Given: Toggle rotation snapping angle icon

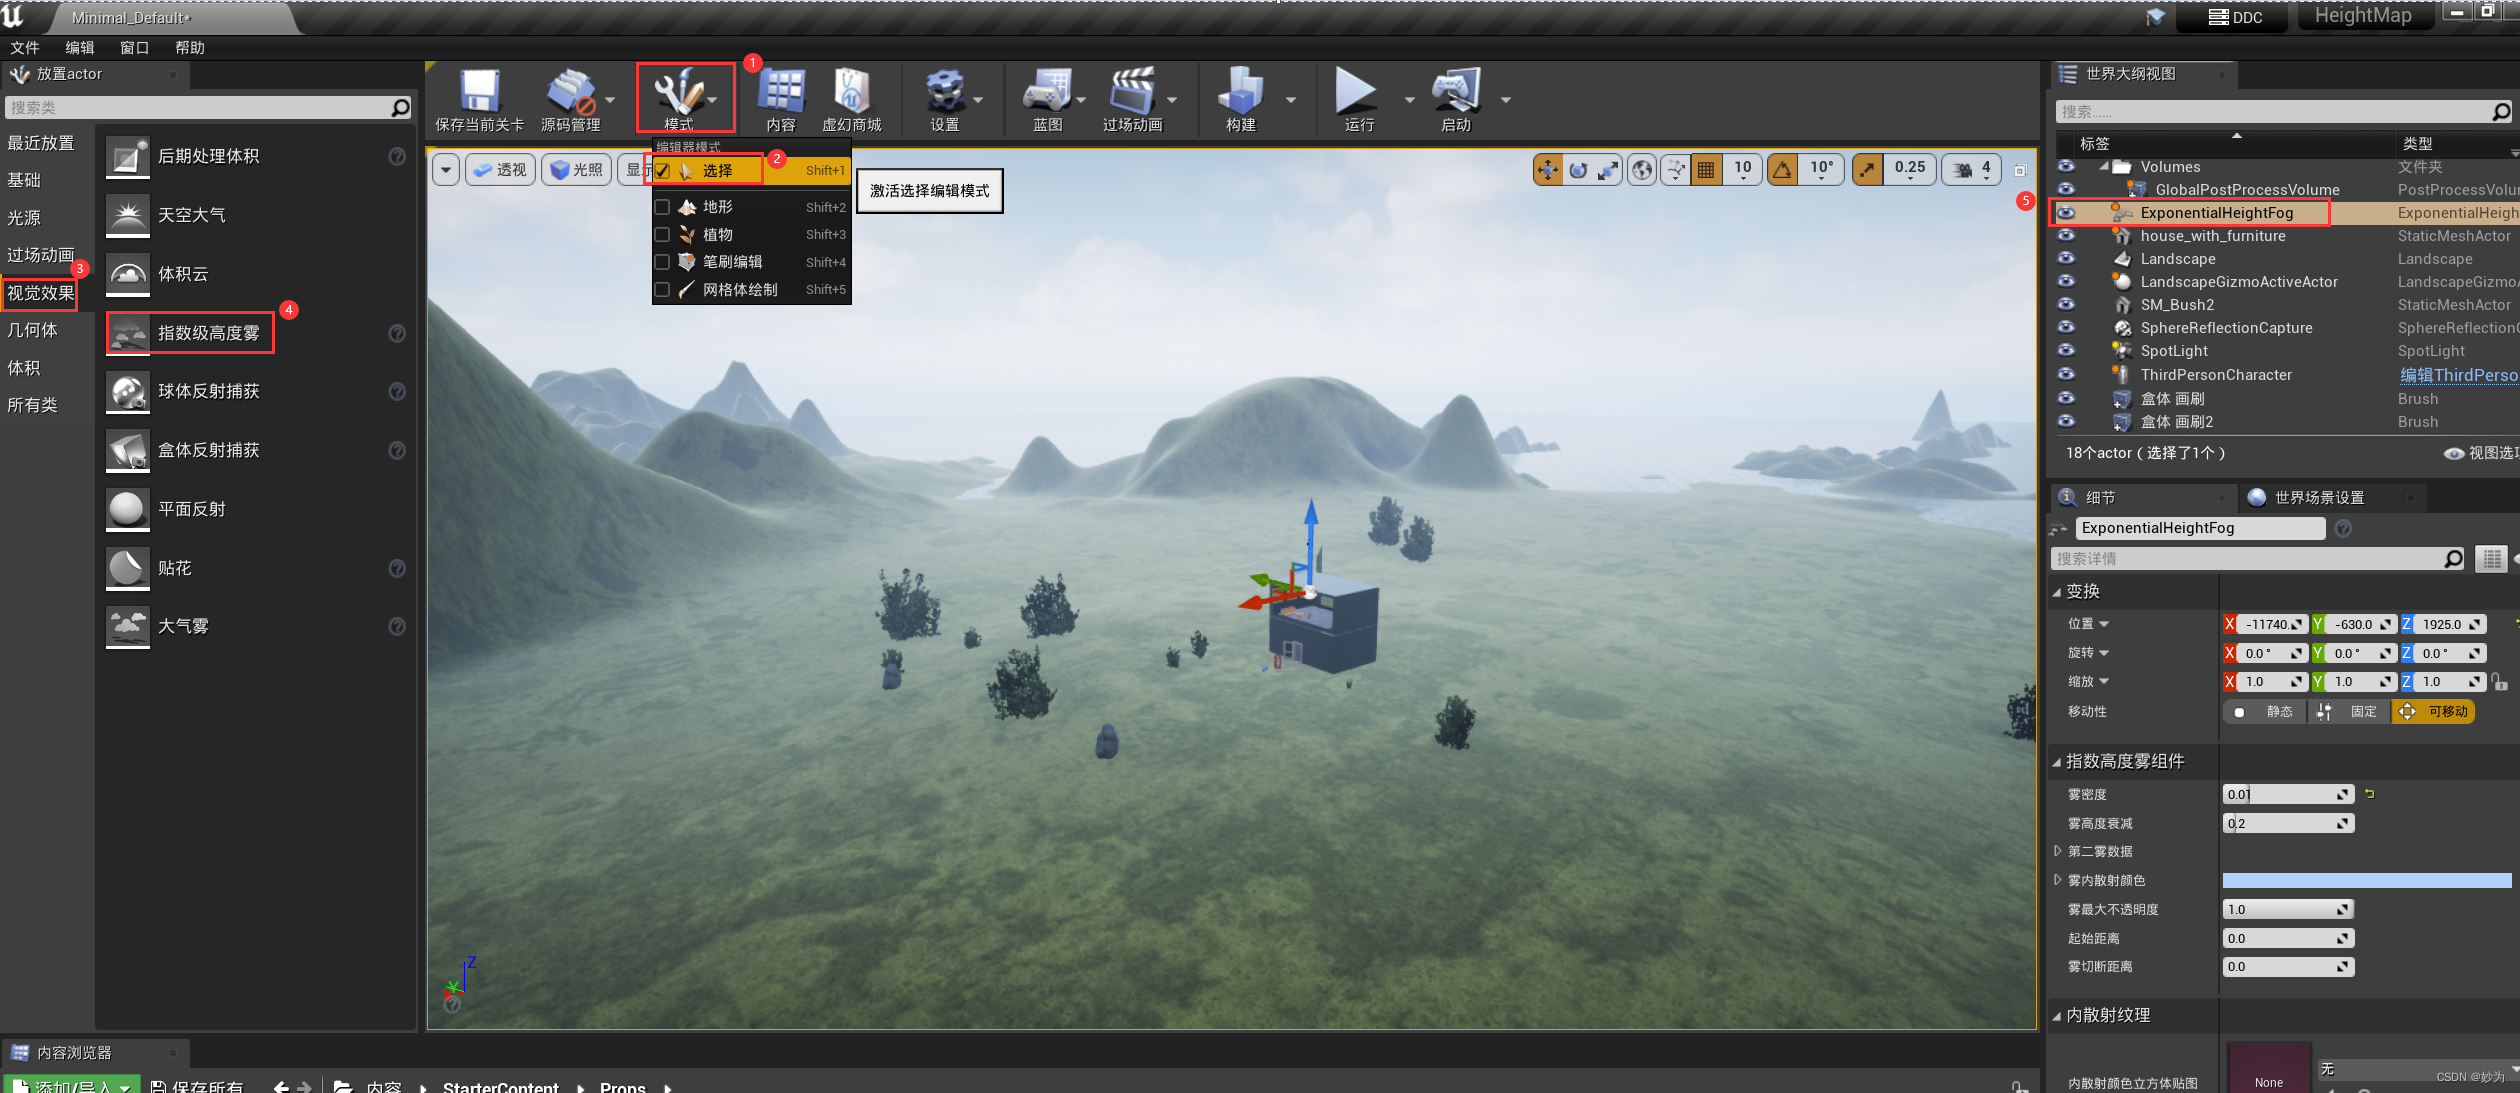Looking at the screenshot, I should tap(1782, 170).
